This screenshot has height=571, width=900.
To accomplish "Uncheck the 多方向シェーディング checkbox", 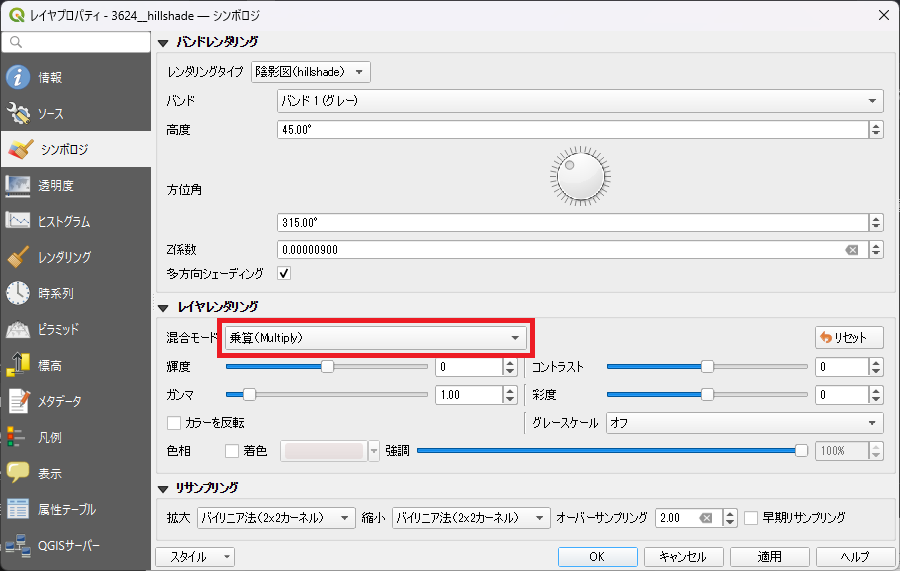I will [x=284, y=273].
